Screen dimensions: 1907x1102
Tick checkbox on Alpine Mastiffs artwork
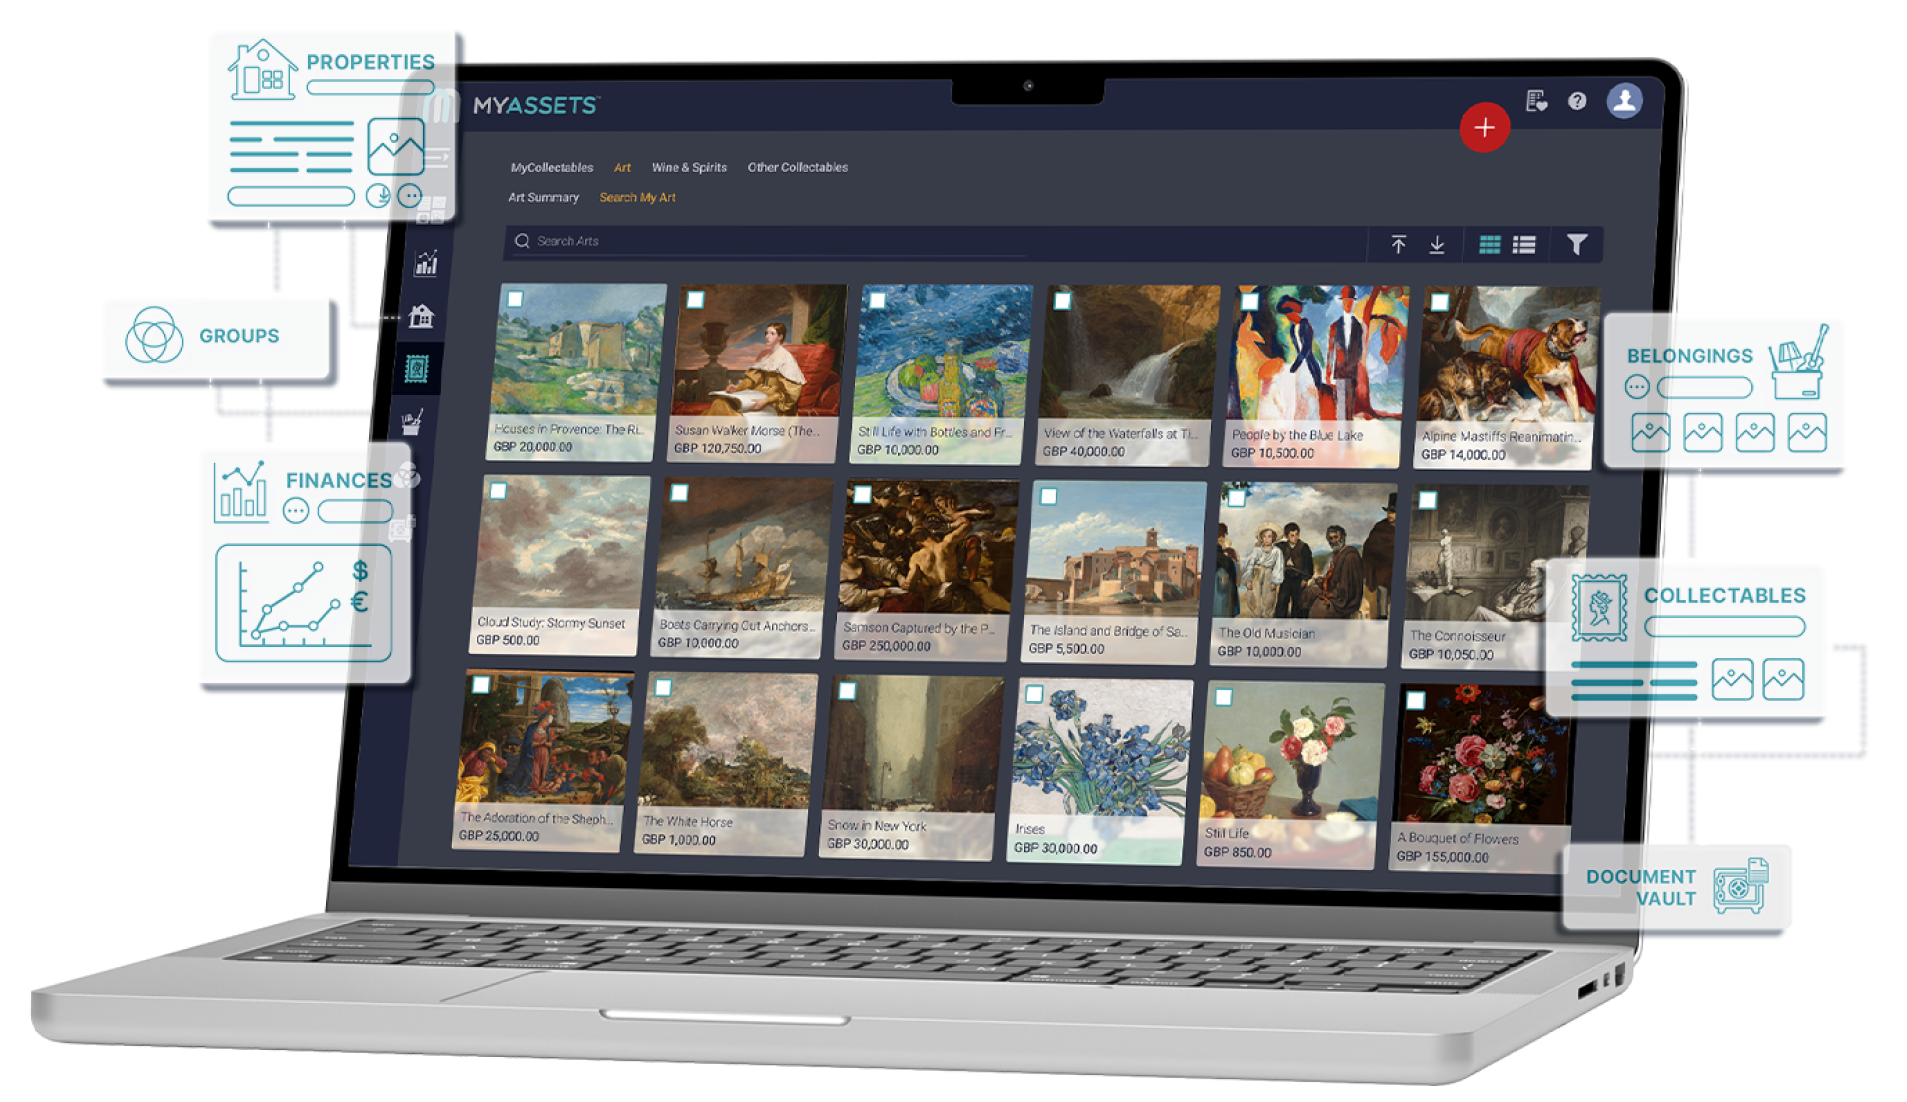tap(1440, 301)
